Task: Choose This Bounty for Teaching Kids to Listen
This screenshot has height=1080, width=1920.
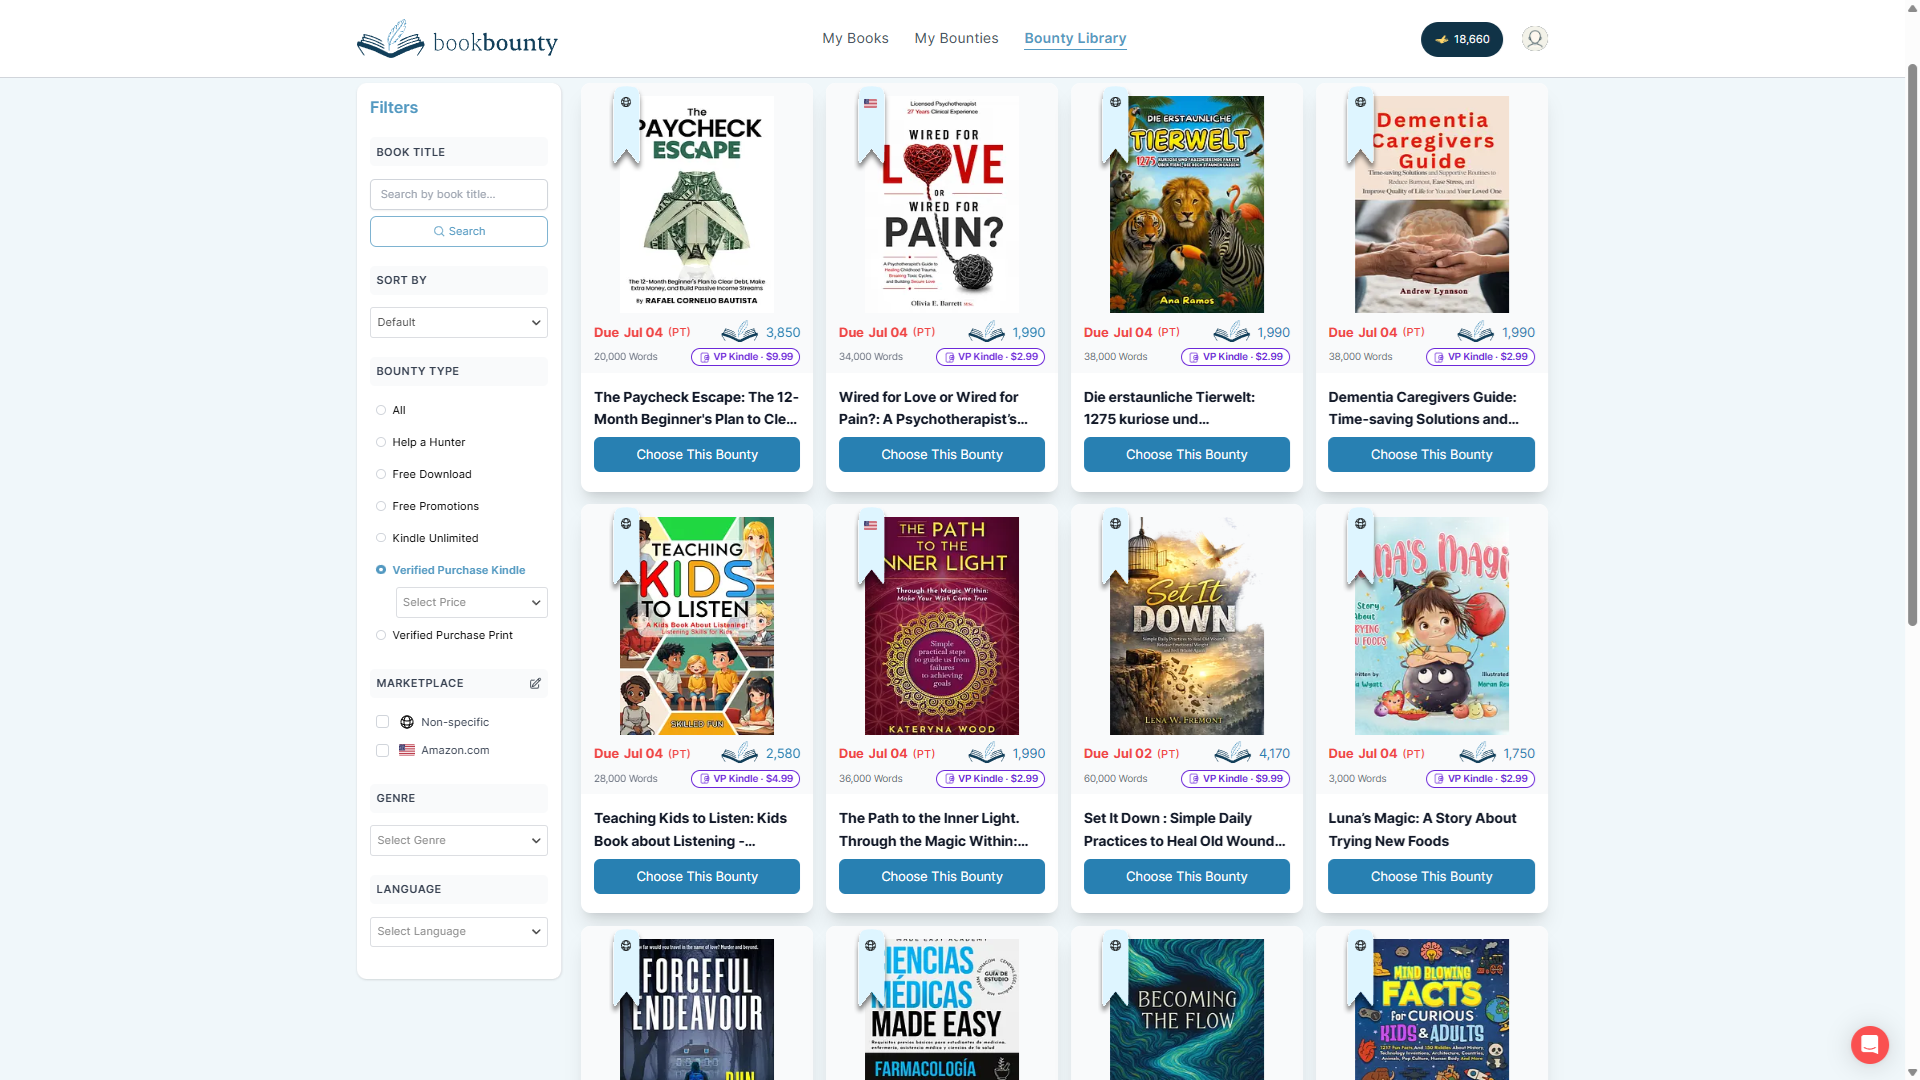Action: pyautogui.click(x=697, y=876)
